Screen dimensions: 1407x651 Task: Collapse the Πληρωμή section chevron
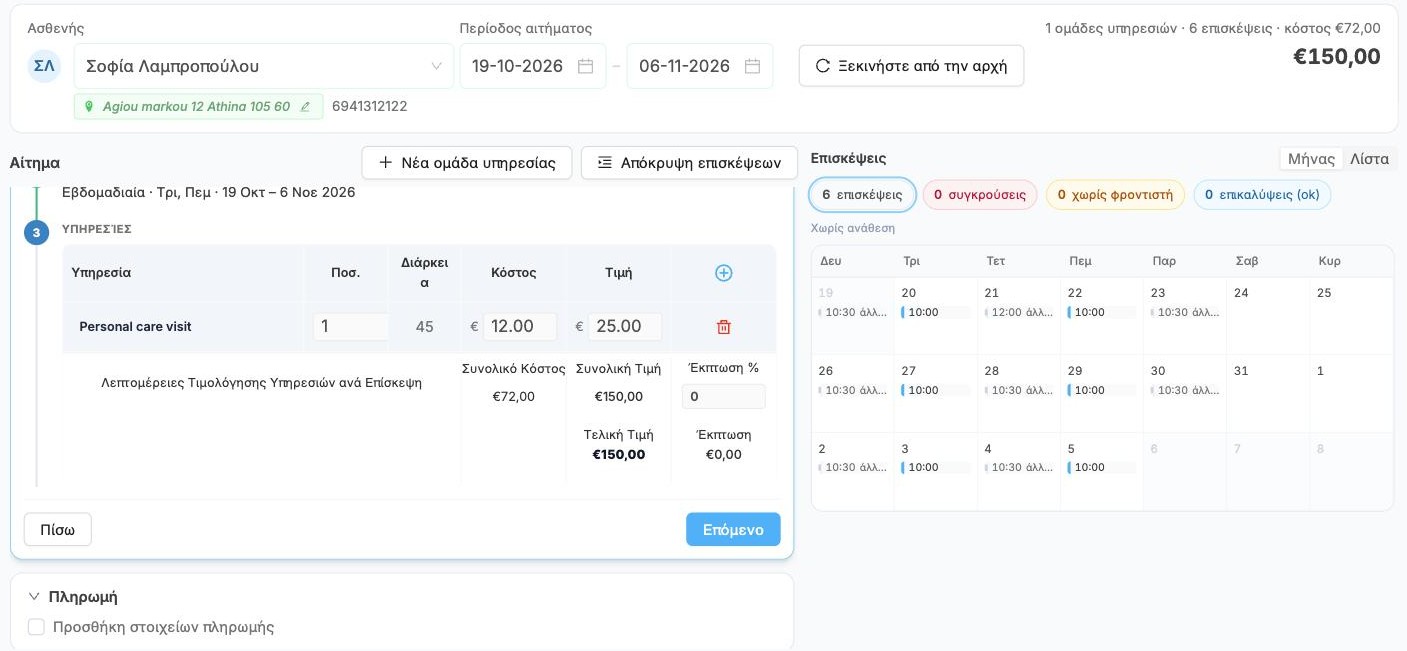34,597
